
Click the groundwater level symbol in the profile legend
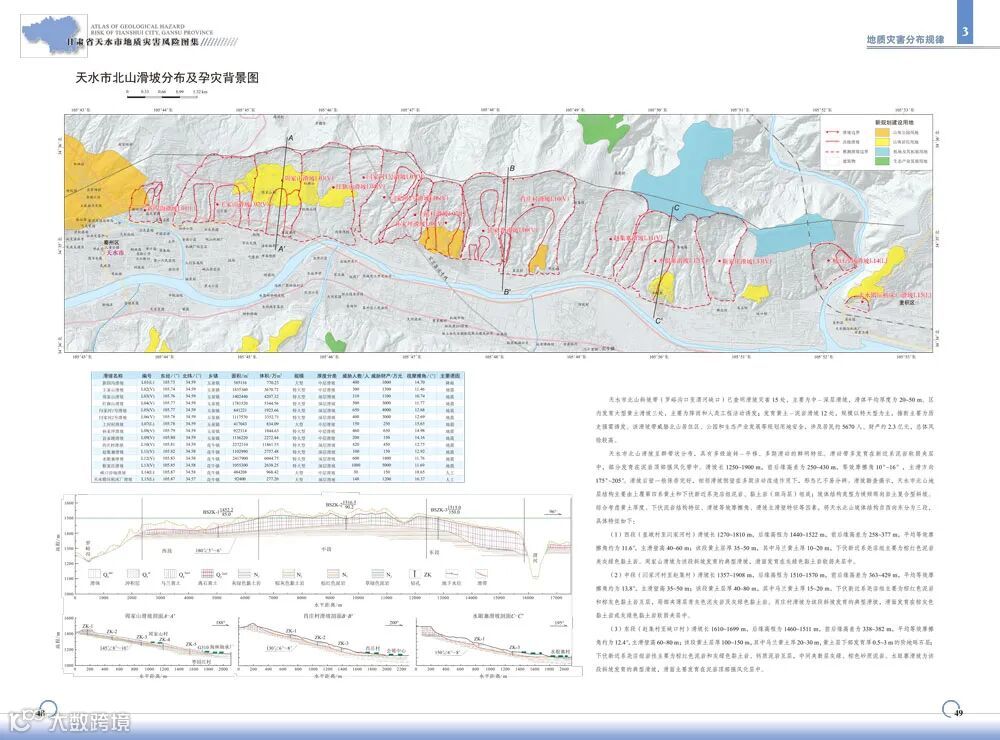coord(452,574)
